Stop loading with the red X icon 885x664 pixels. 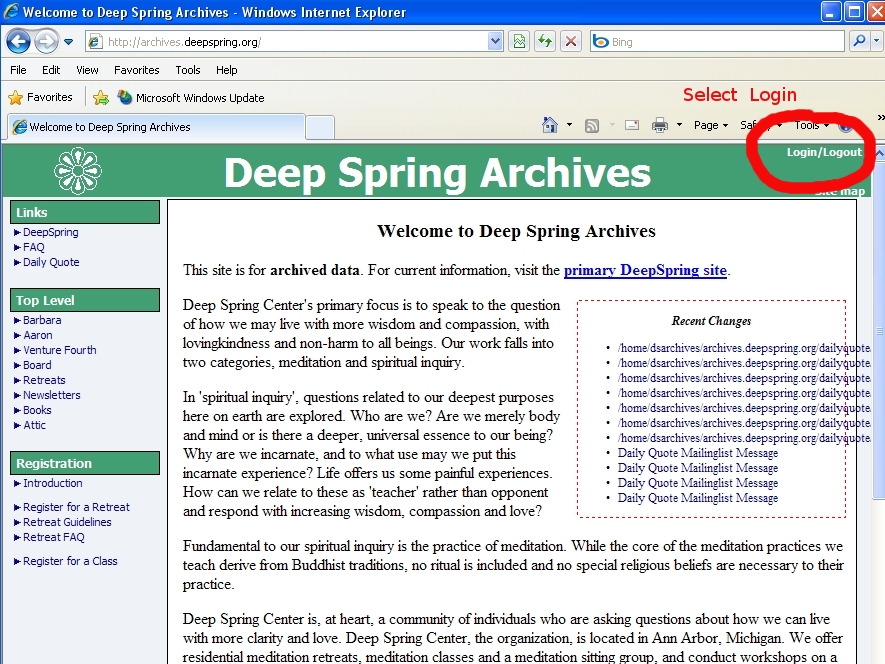571,42
